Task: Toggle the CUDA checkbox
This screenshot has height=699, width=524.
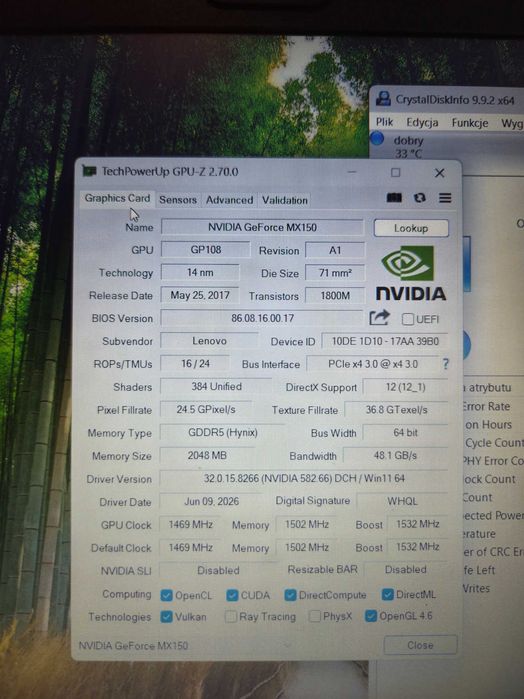Action: pos(232,595)
